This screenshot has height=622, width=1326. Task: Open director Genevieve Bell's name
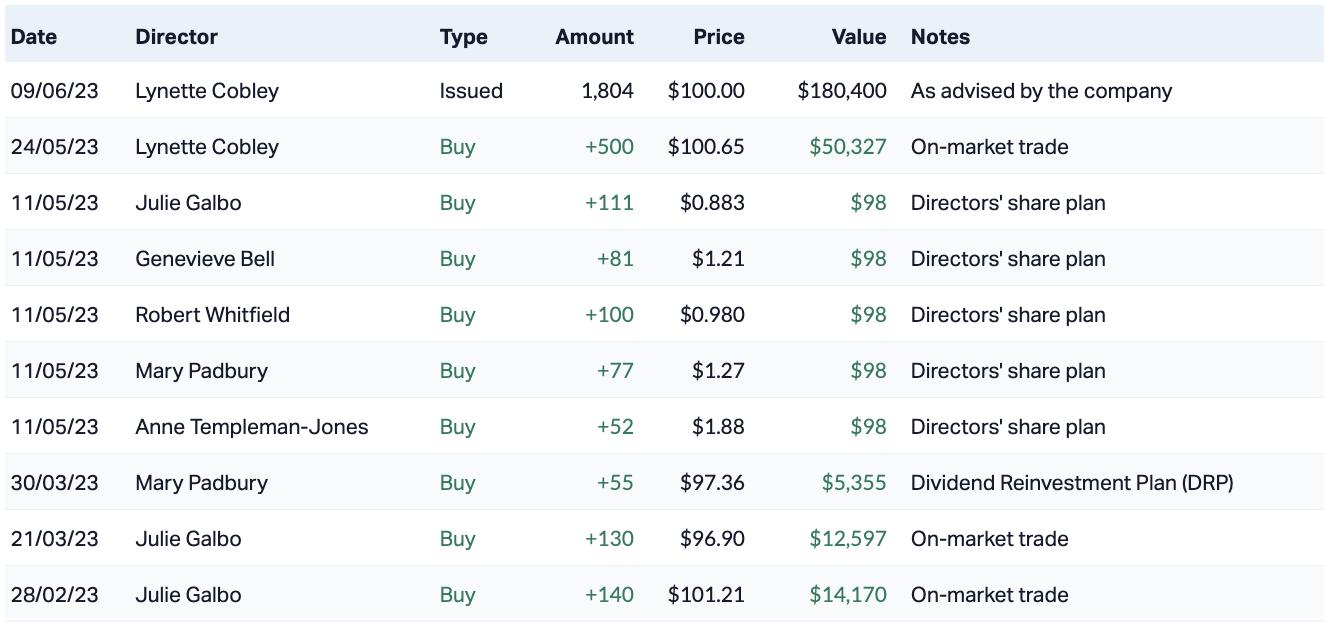(x=205, y=259)
